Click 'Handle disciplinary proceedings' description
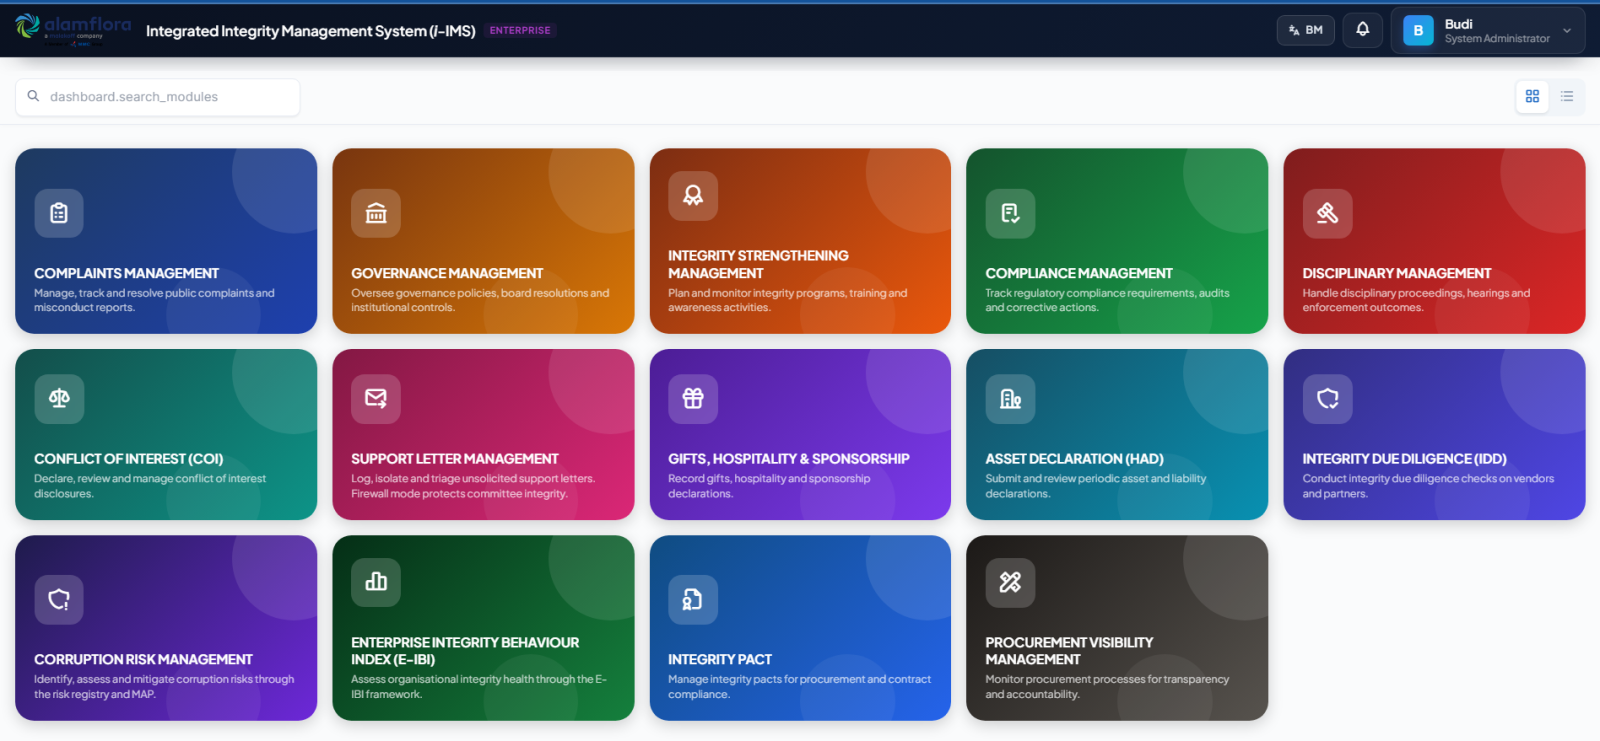Screen dimensions: 1600x741 1416,300
